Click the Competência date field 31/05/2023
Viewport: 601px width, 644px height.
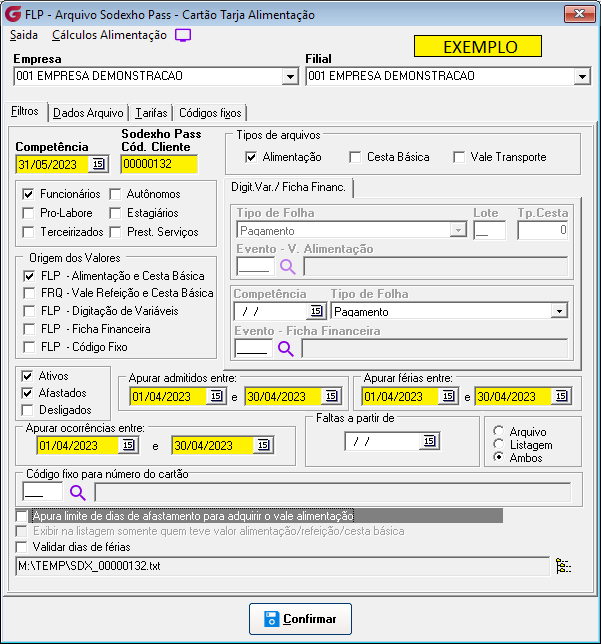[x=53, y=164]
